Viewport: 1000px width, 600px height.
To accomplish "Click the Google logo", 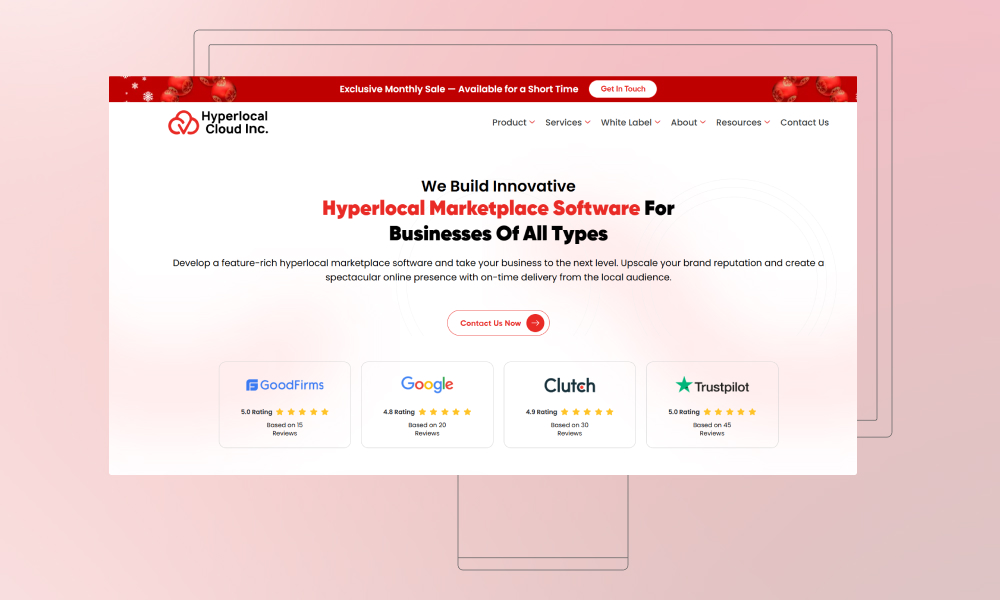I will (x=427, y=384).
